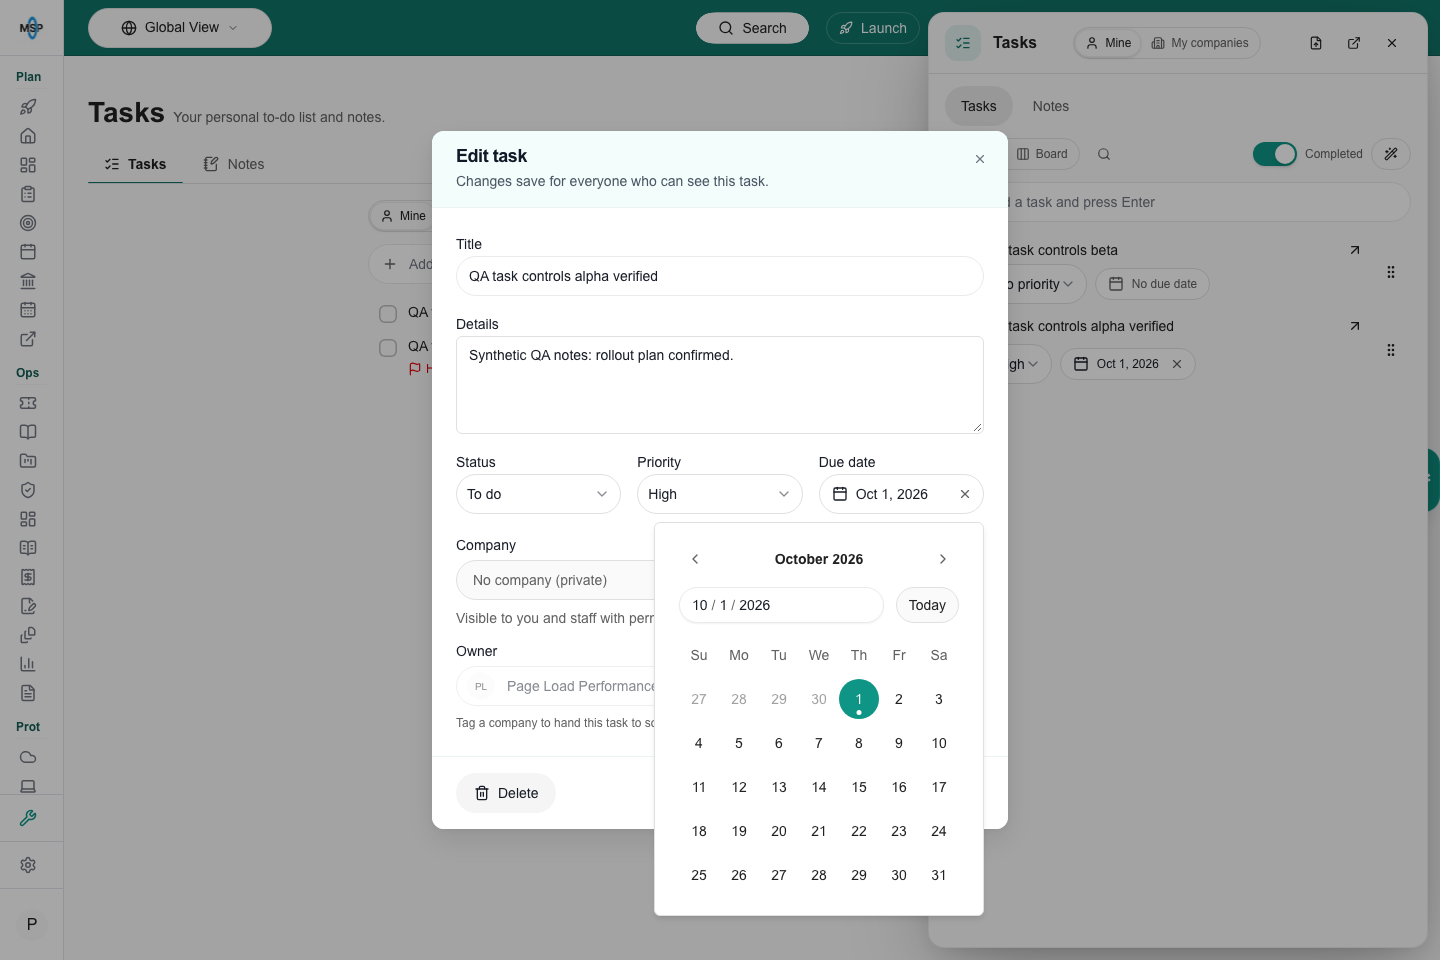Open the shield icon in the sidebar

point(28,490)
